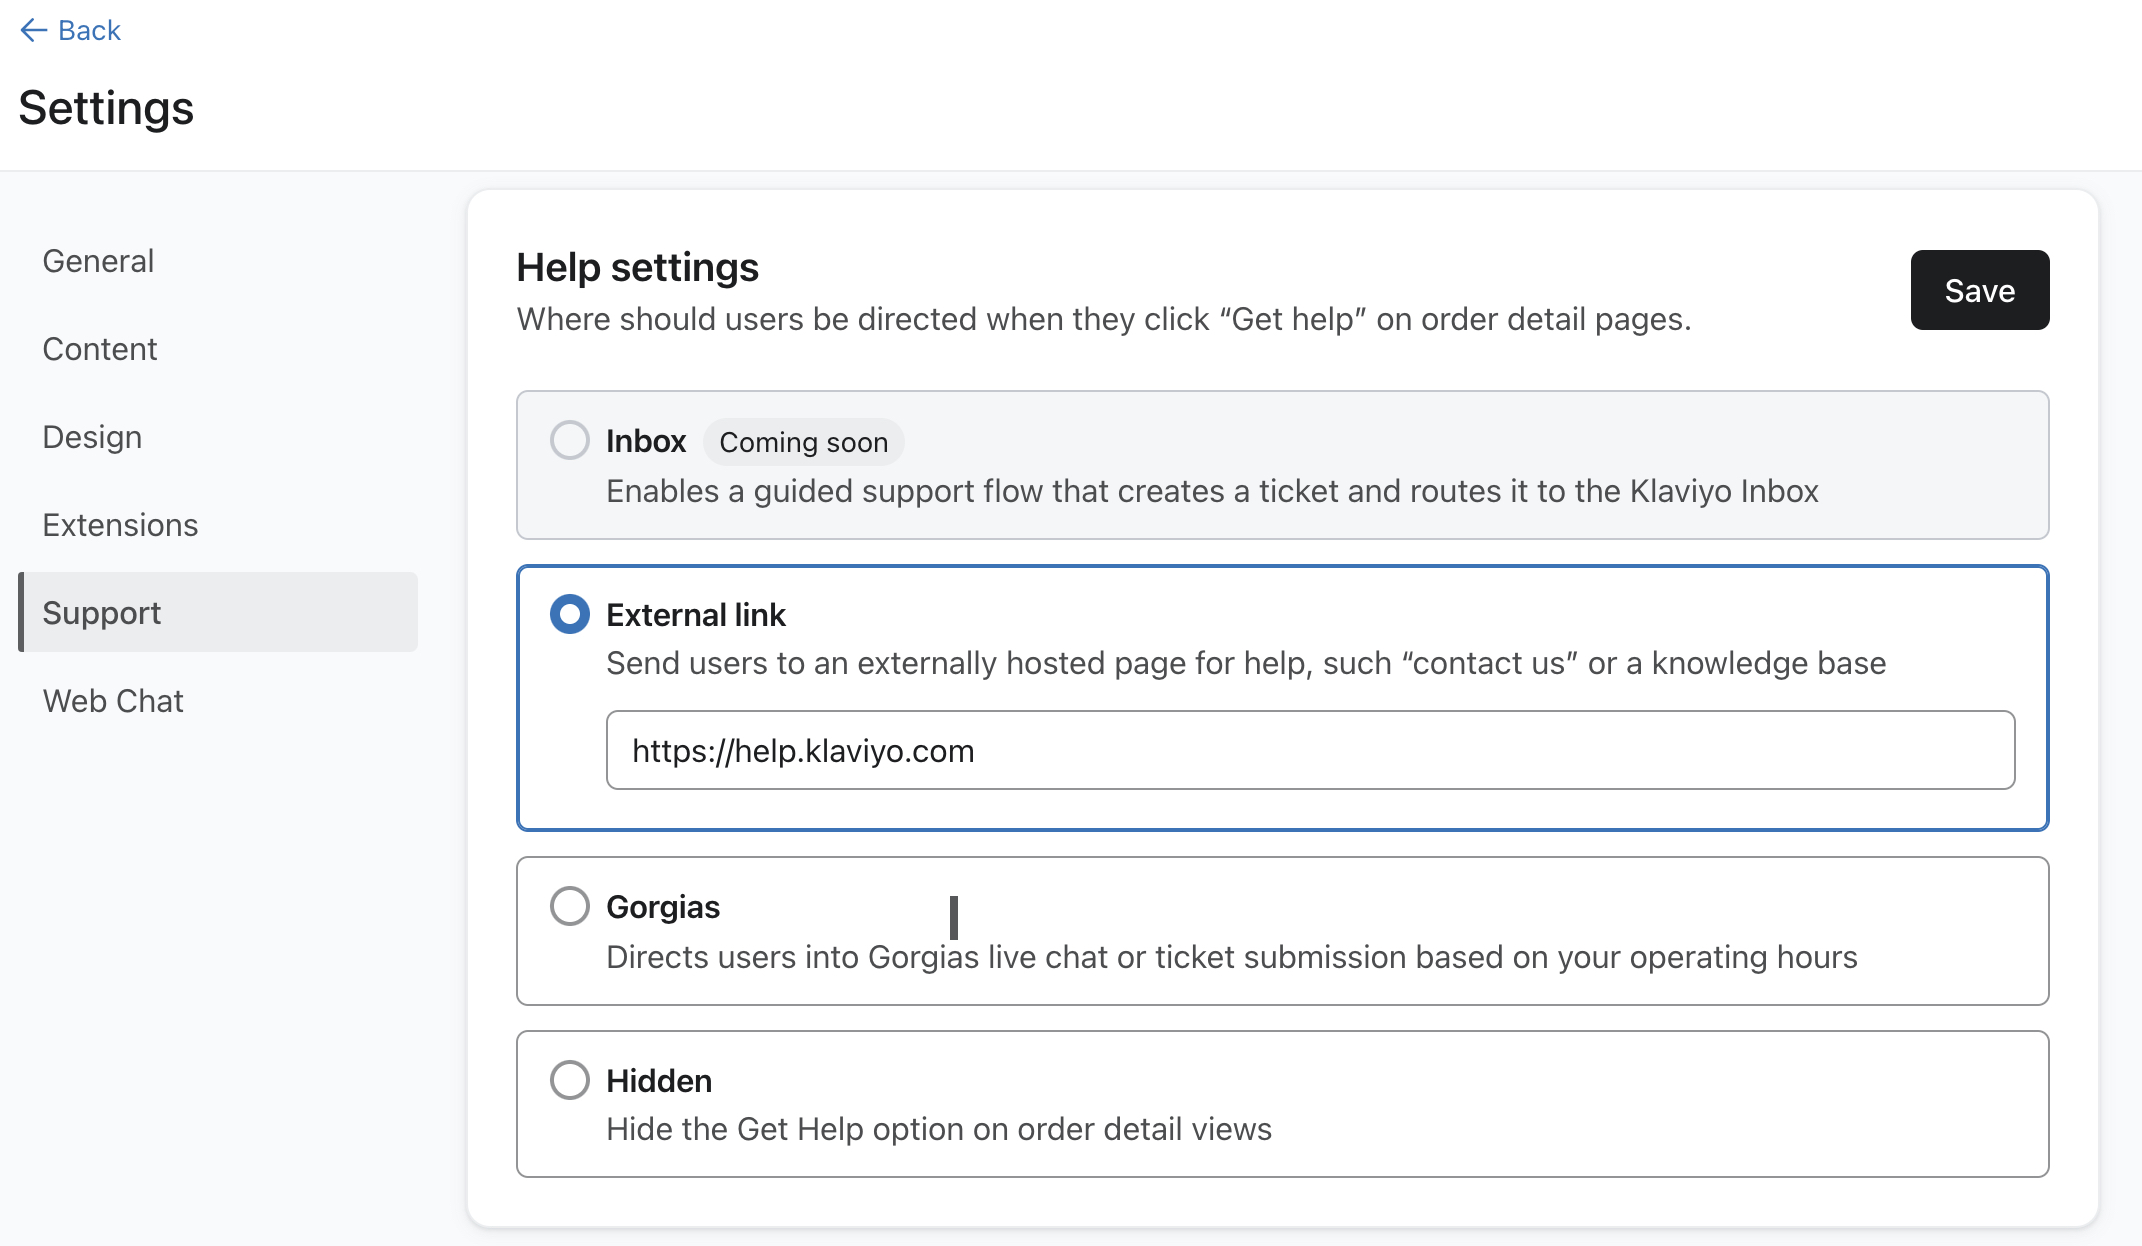Click the Inbox option selection icon
Image resolution: width=2142 pixels, height=1246 pixels.
(568, 439)
